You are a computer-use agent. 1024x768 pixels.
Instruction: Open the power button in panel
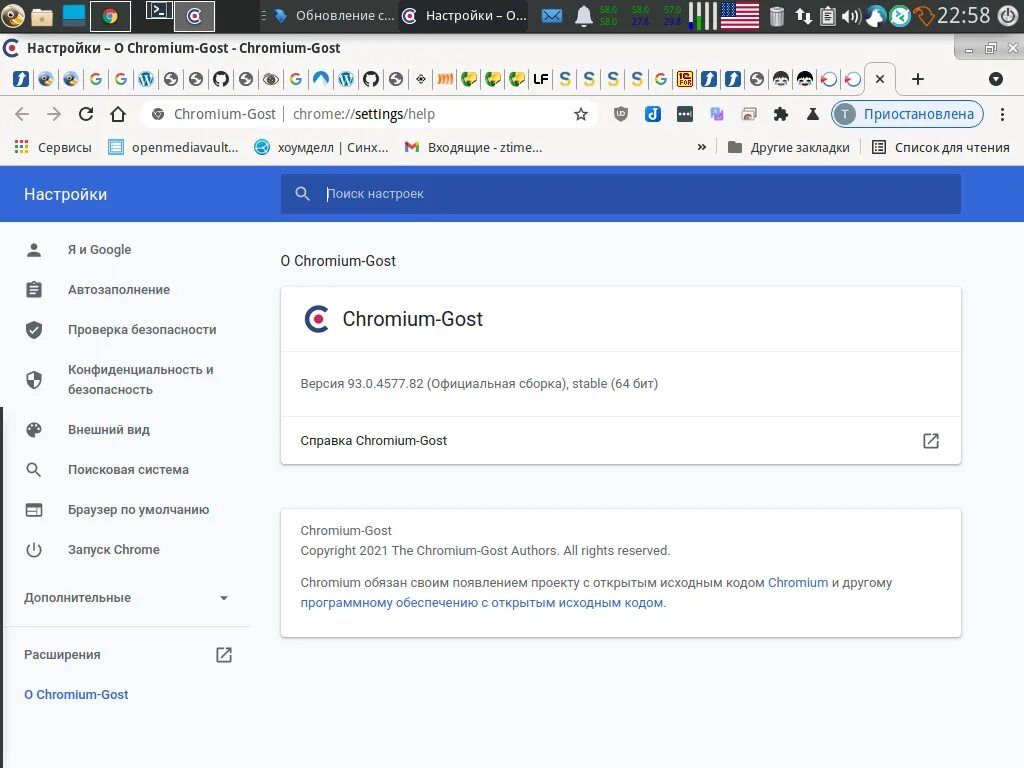click(x=1008, y=16)
